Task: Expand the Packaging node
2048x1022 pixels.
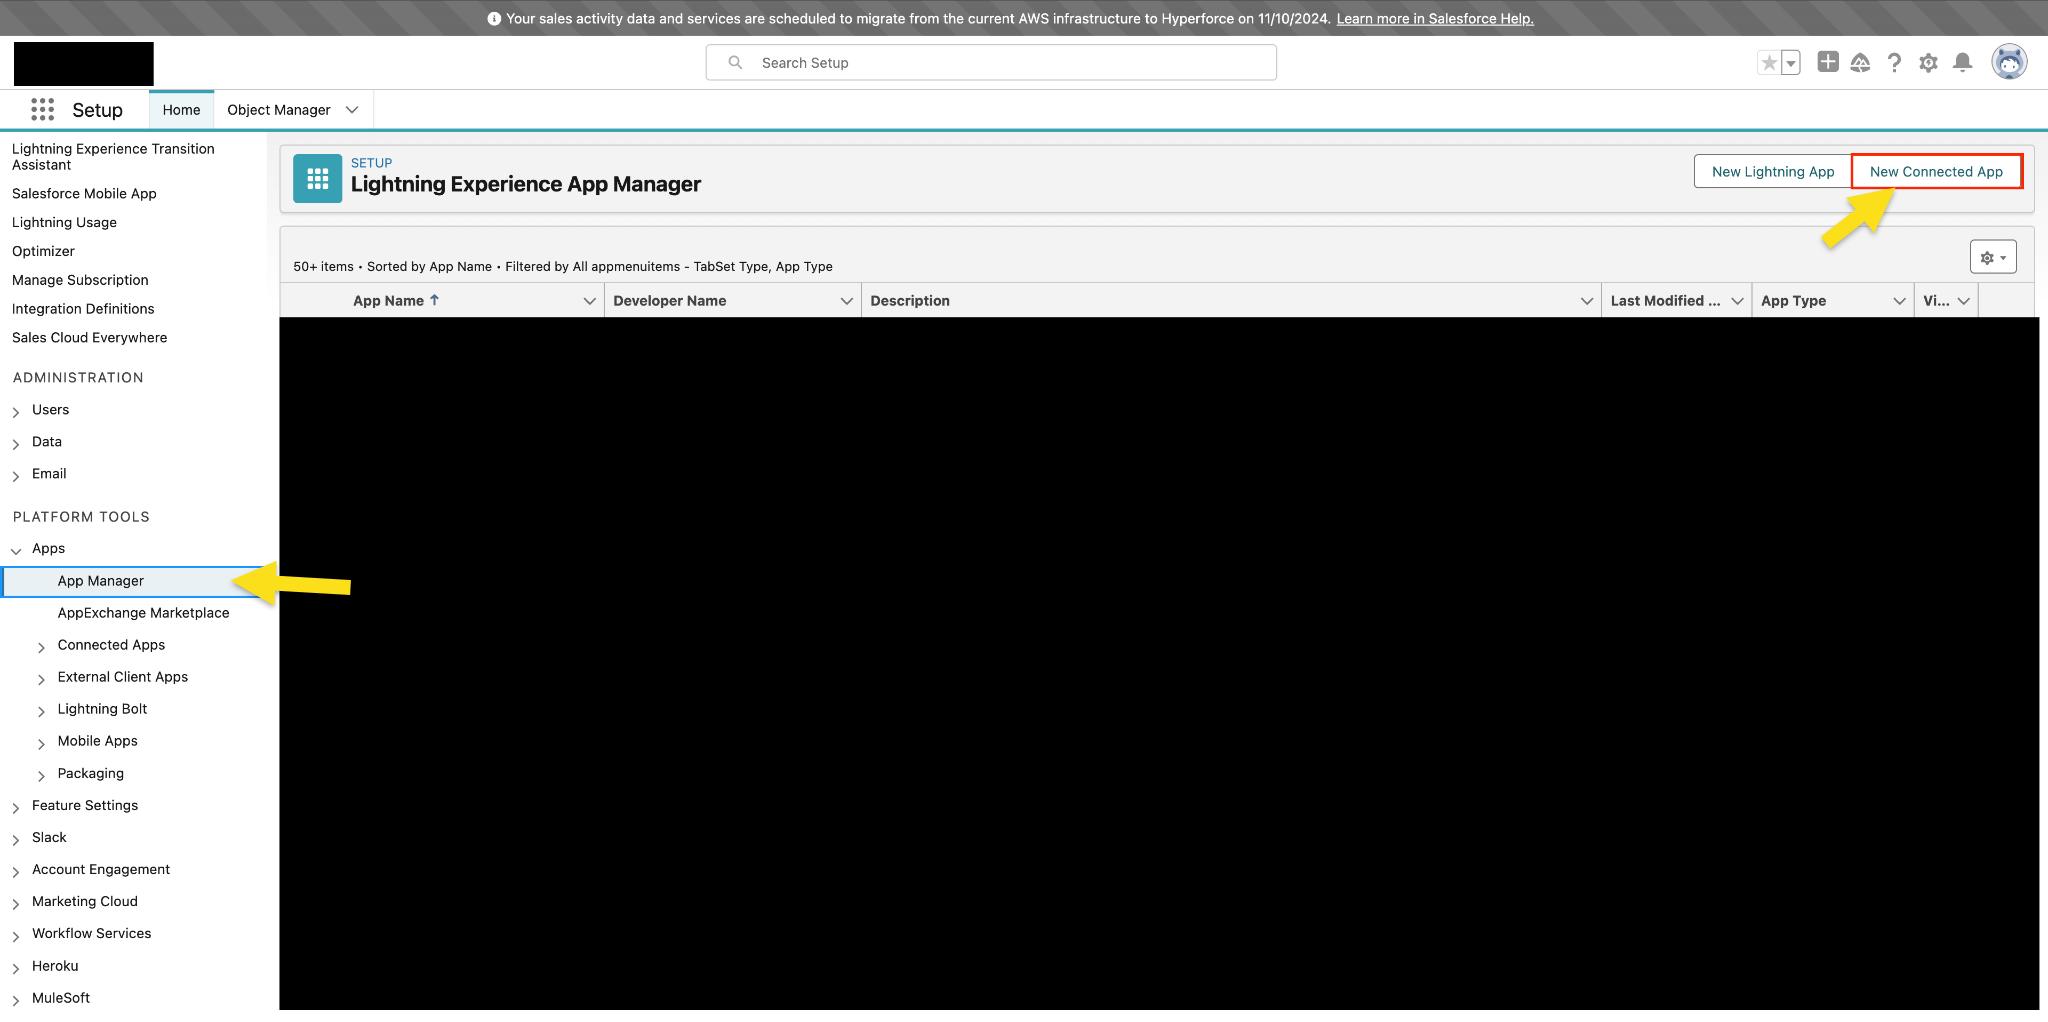Action: click(x=41, y=774)
